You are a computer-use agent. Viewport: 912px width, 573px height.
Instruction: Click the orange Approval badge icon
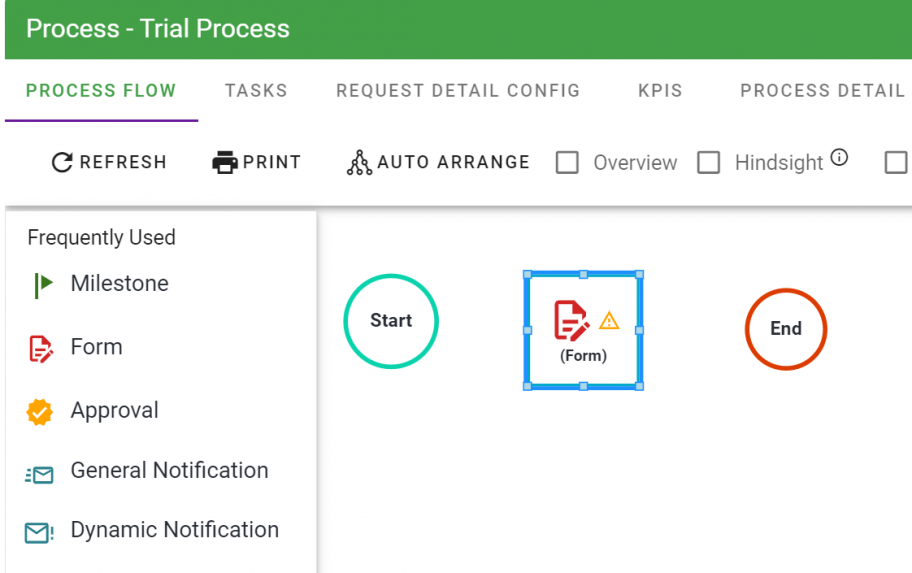click(39, 411)
